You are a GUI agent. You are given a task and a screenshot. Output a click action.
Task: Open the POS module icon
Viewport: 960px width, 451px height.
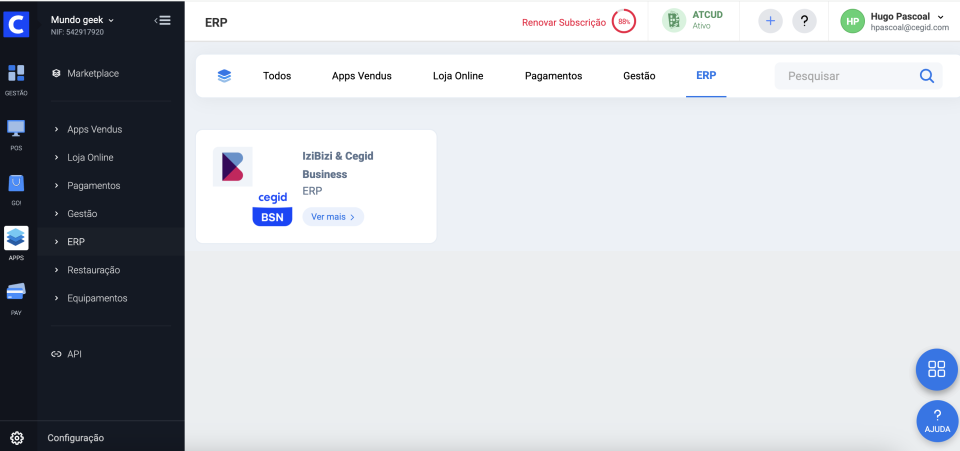(16, 129)
